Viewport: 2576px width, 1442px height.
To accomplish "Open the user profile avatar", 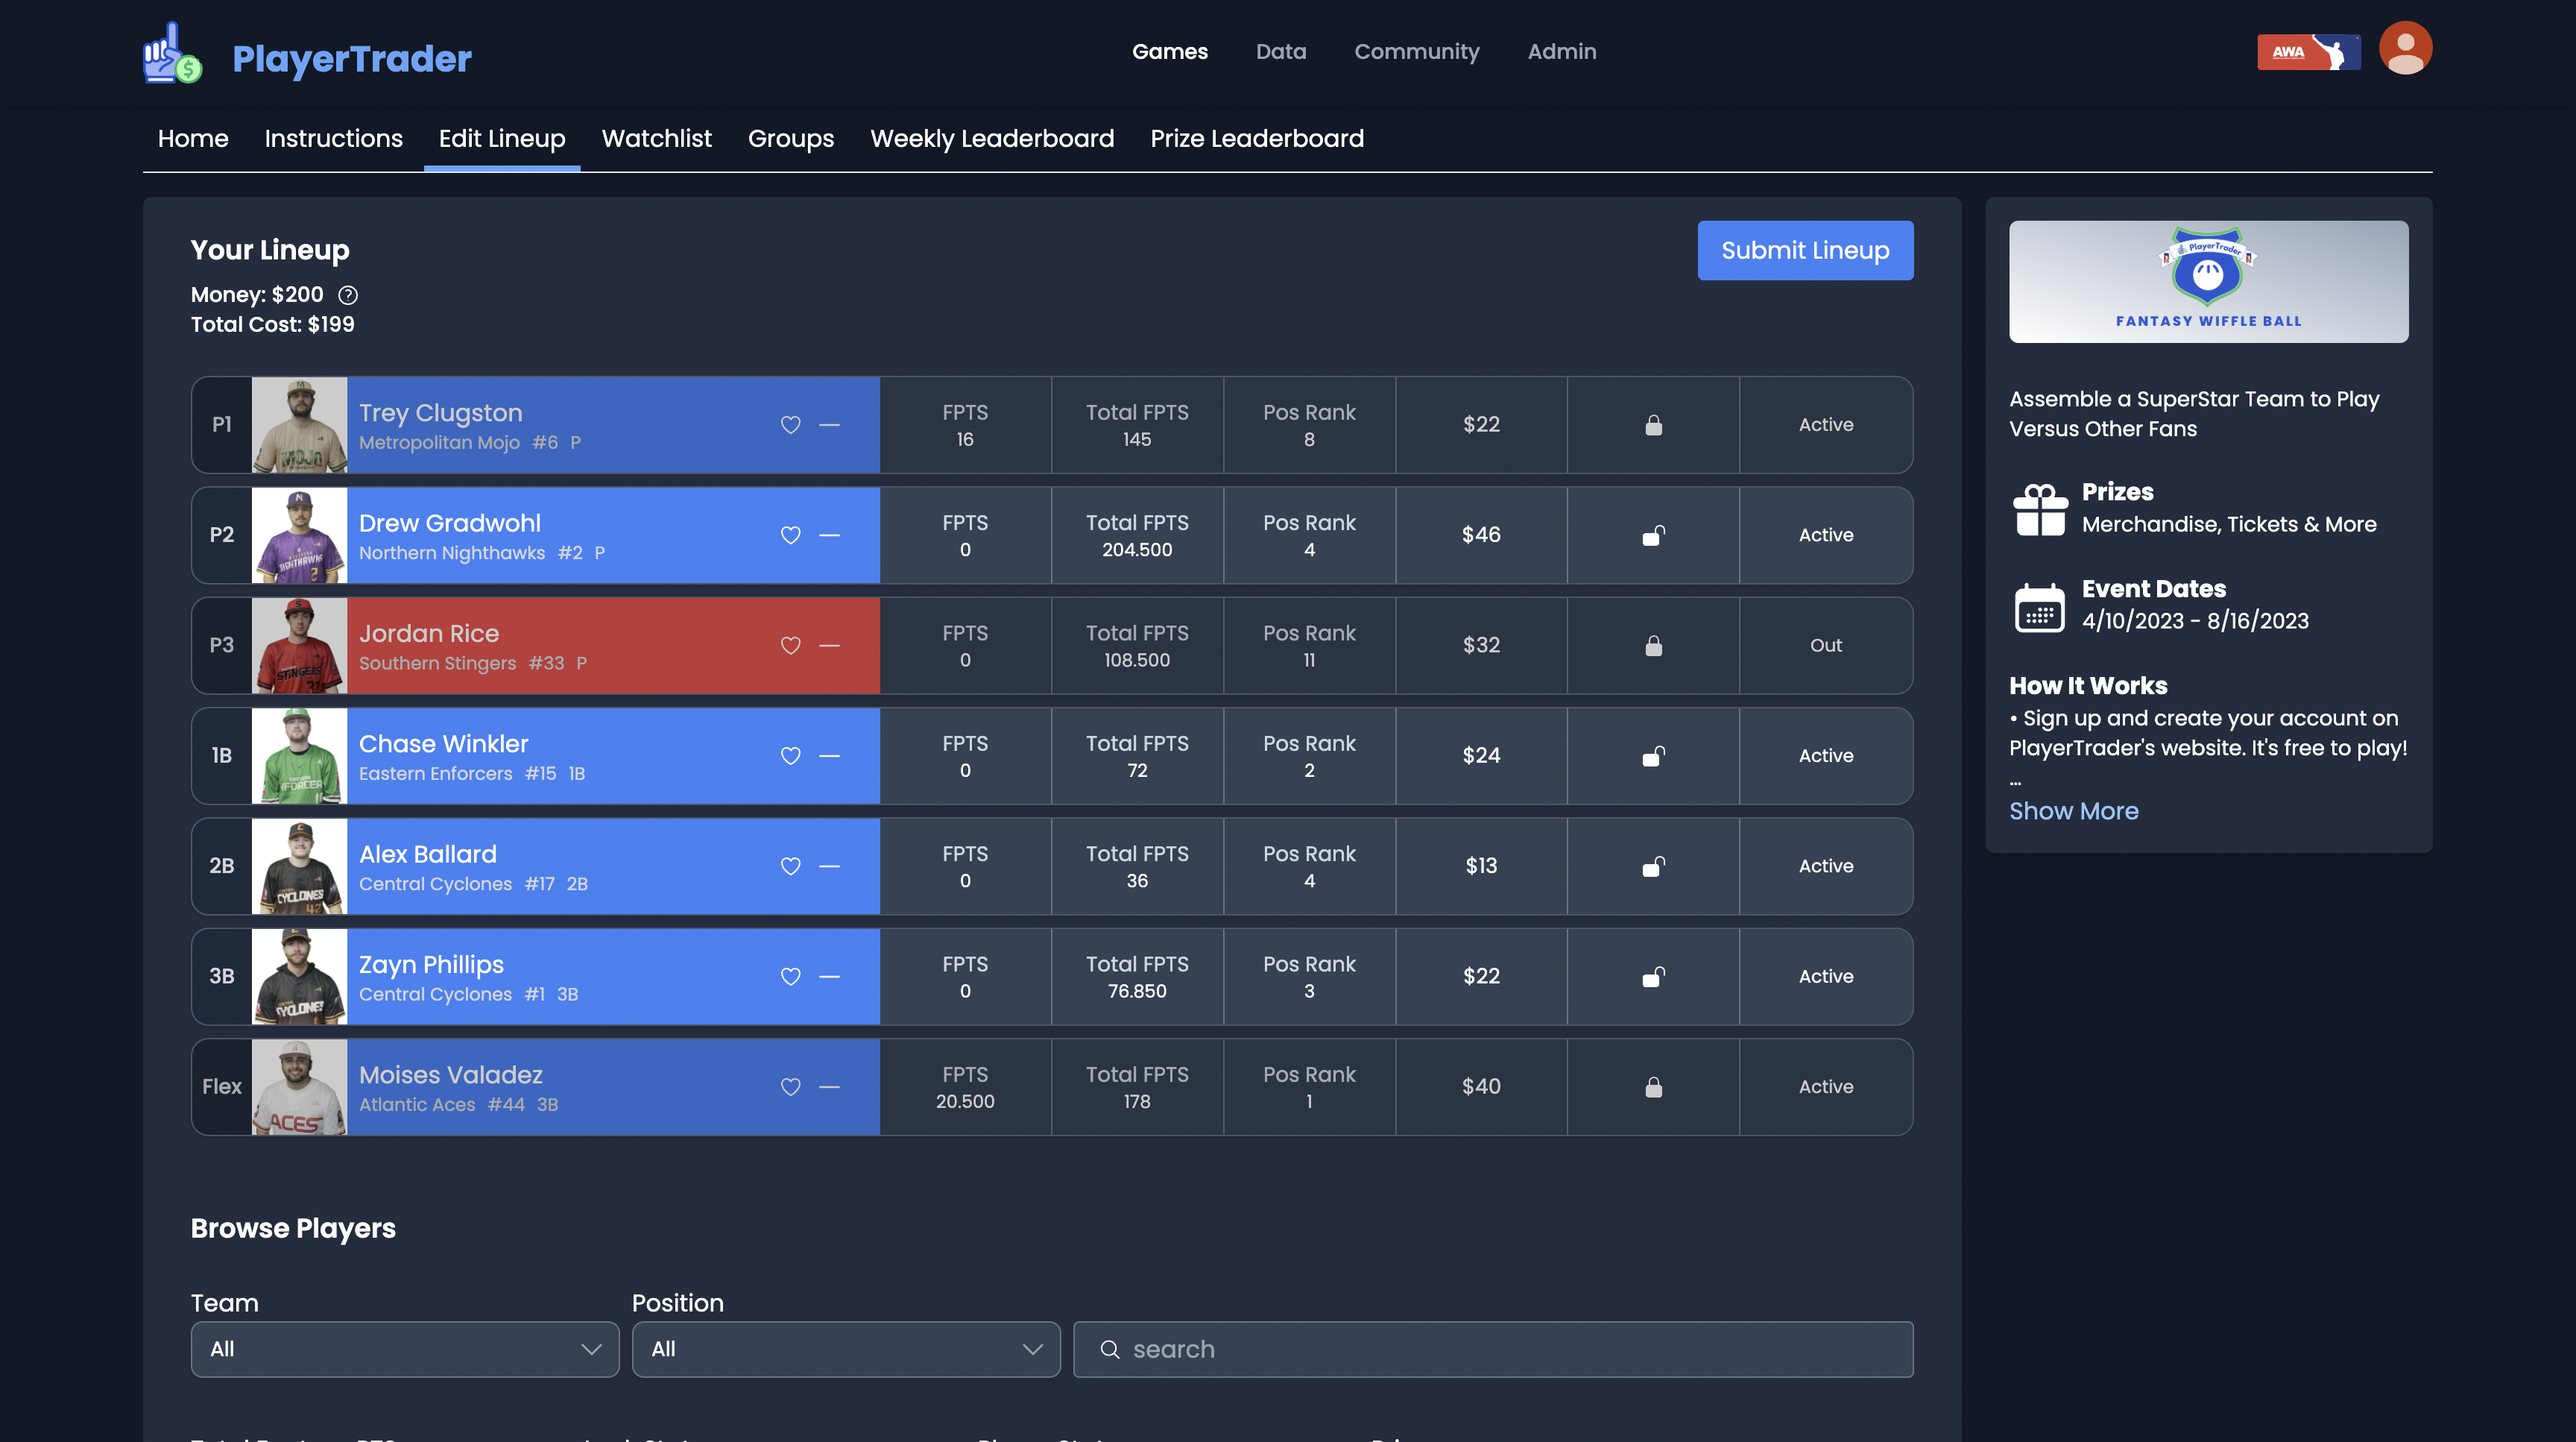I will (2405, 48).
